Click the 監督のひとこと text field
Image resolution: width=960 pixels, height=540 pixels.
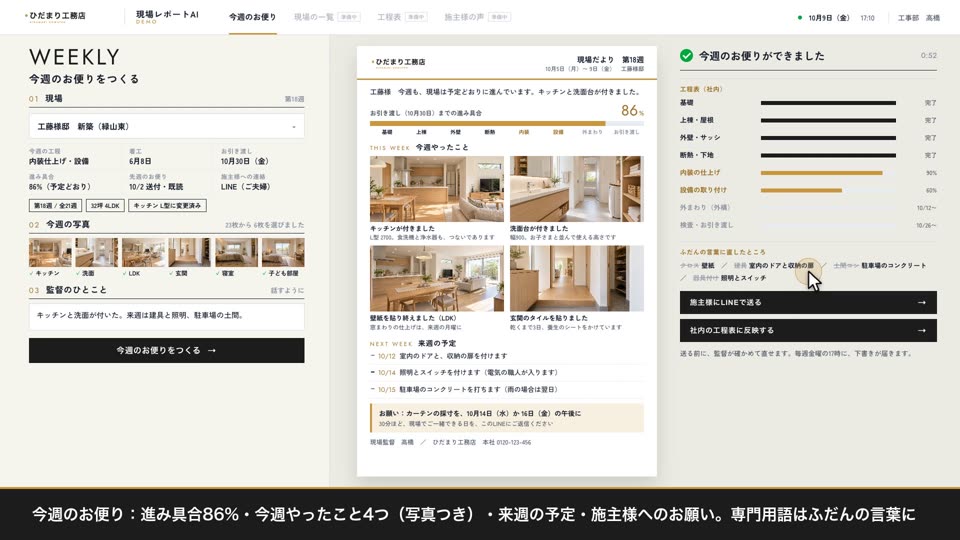(167, 316)
